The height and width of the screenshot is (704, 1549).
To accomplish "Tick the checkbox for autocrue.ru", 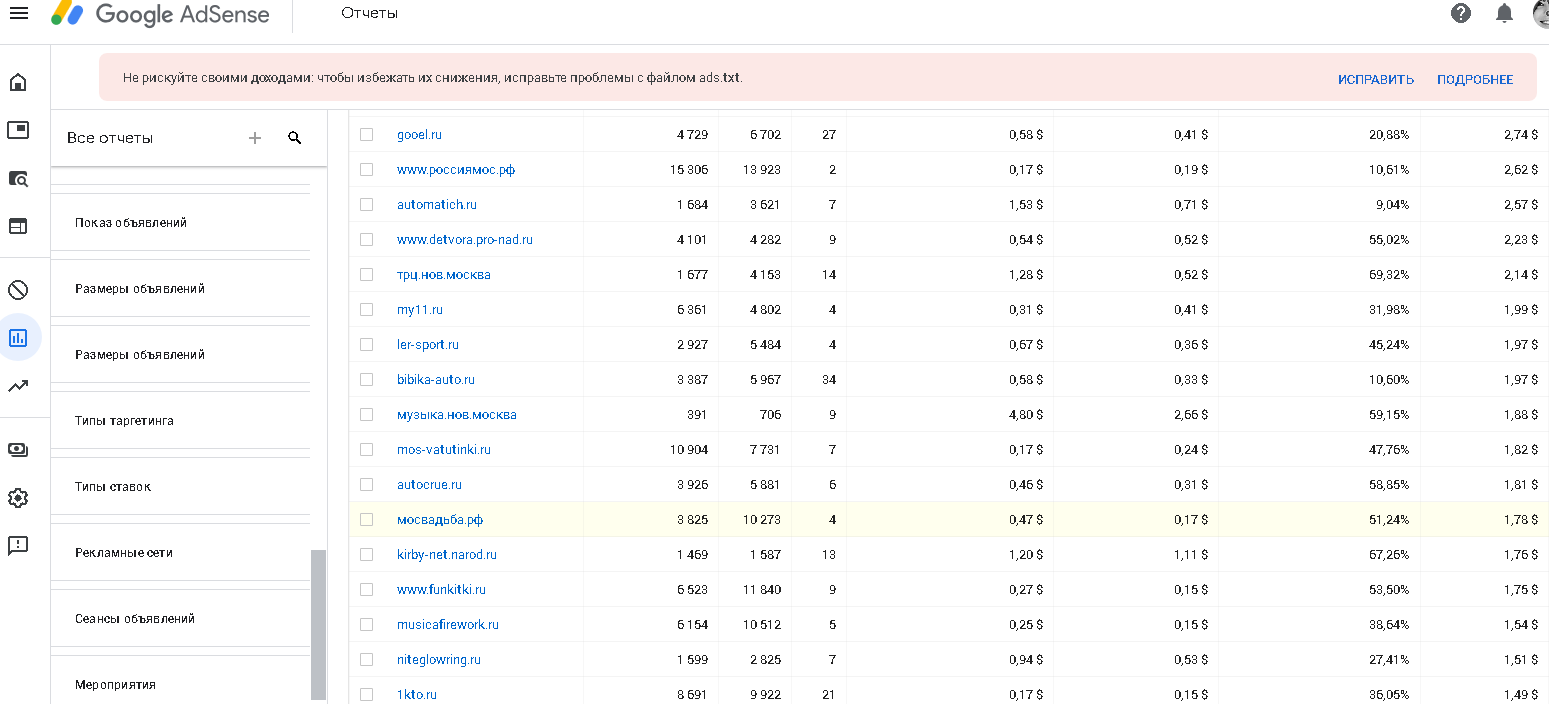I will 366,484.
